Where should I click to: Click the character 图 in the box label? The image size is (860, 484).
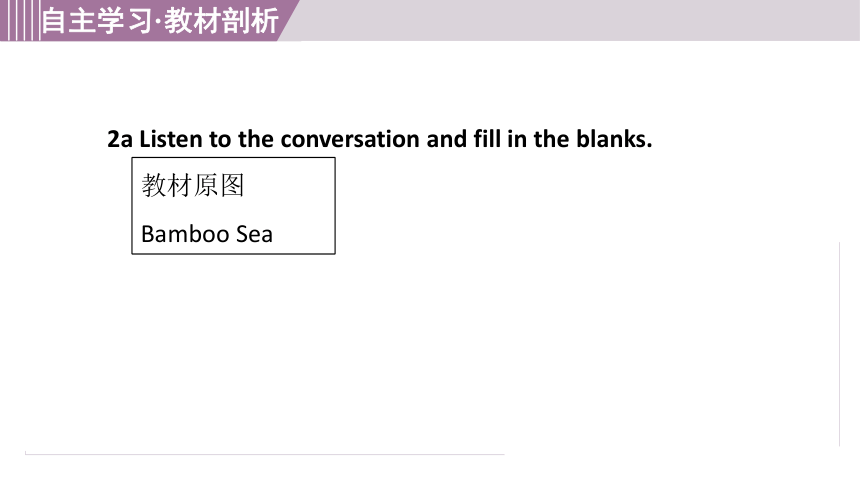[x=232, y=185]
